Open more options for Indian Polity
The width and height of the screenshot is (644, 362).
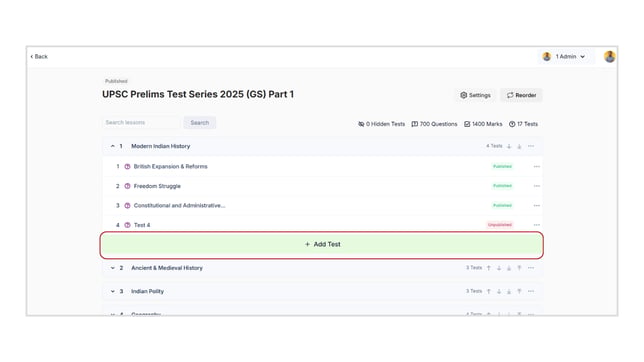point(531,291)
